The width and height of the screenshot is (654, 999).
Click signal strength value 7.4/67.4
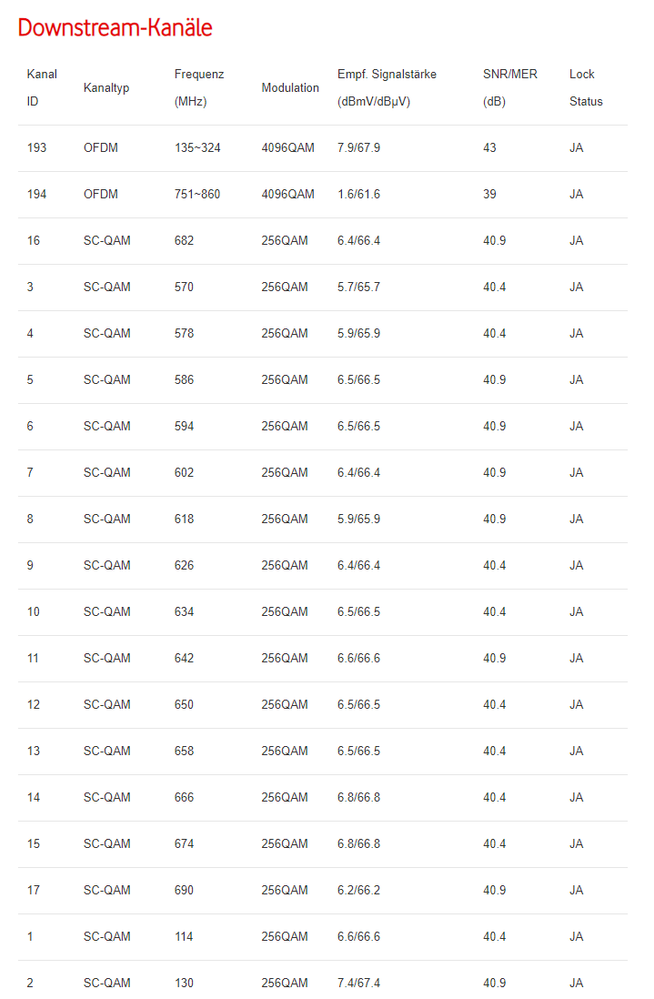[x=359, y=983]
